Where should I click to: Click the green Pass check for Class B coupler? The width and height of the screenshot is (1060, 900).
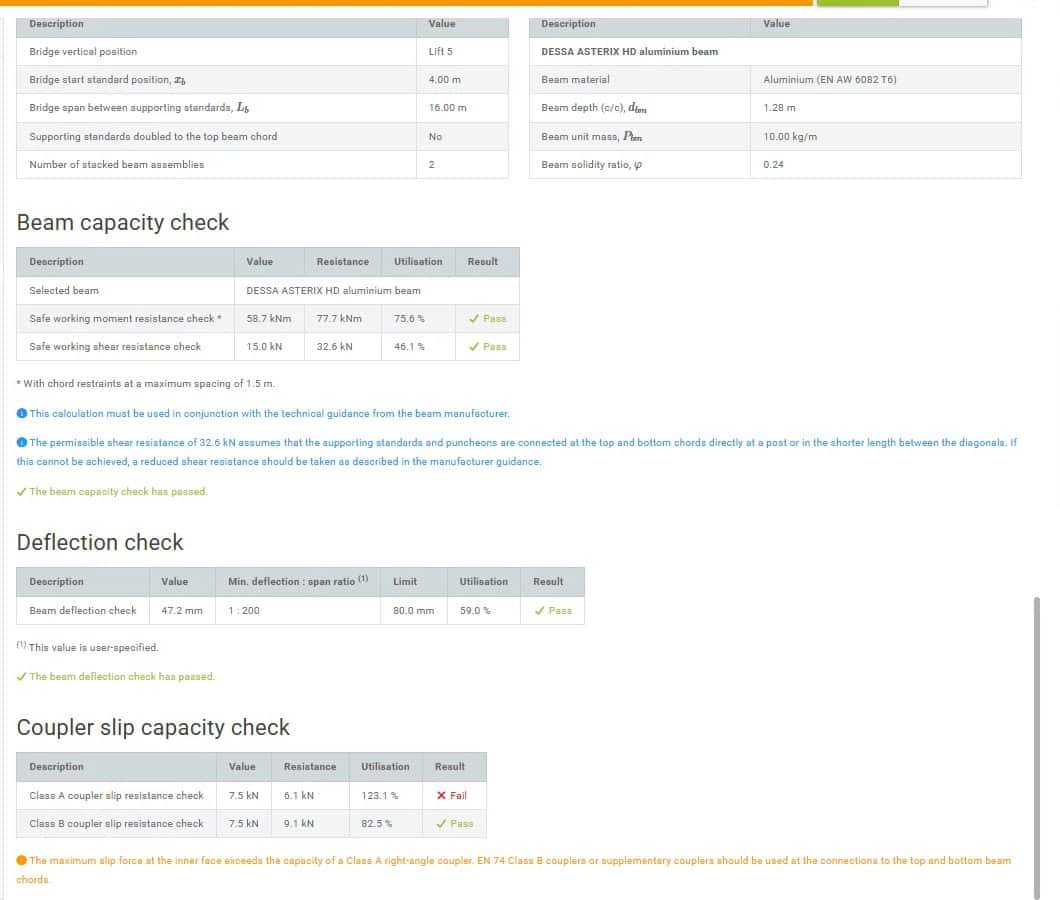[441, 824]
